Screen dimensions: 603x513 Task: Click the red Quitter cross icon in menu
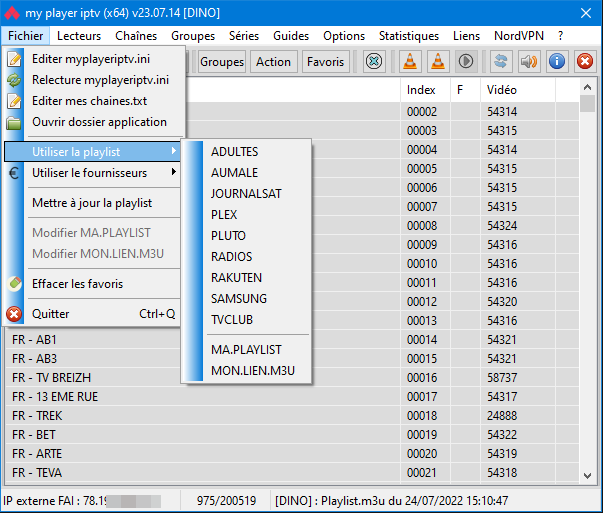pos(14,314)
